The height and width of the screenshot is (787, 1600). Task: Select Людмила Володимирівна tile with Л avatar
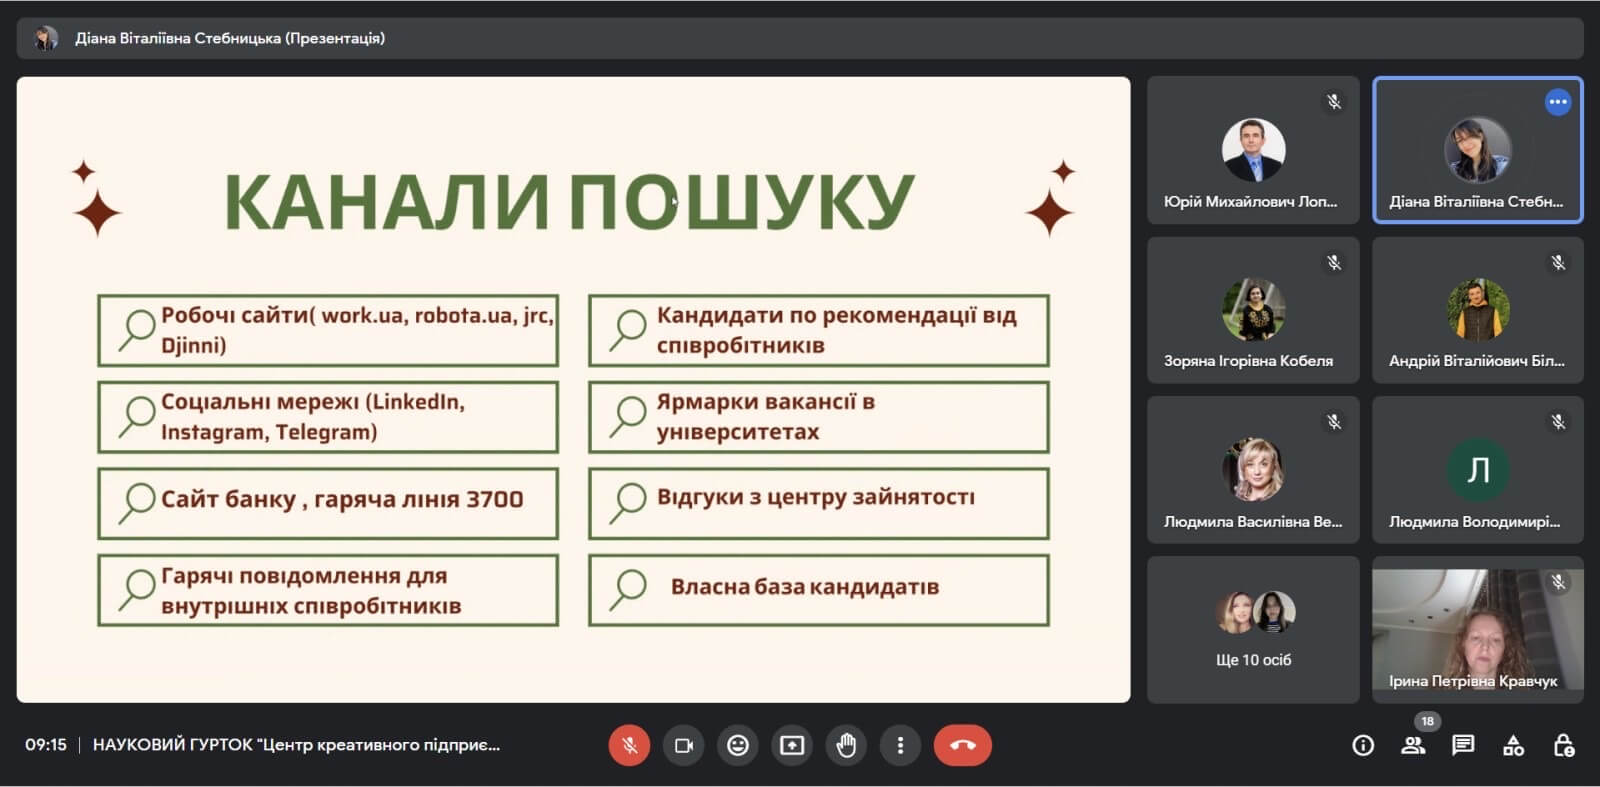(1477, 470)
